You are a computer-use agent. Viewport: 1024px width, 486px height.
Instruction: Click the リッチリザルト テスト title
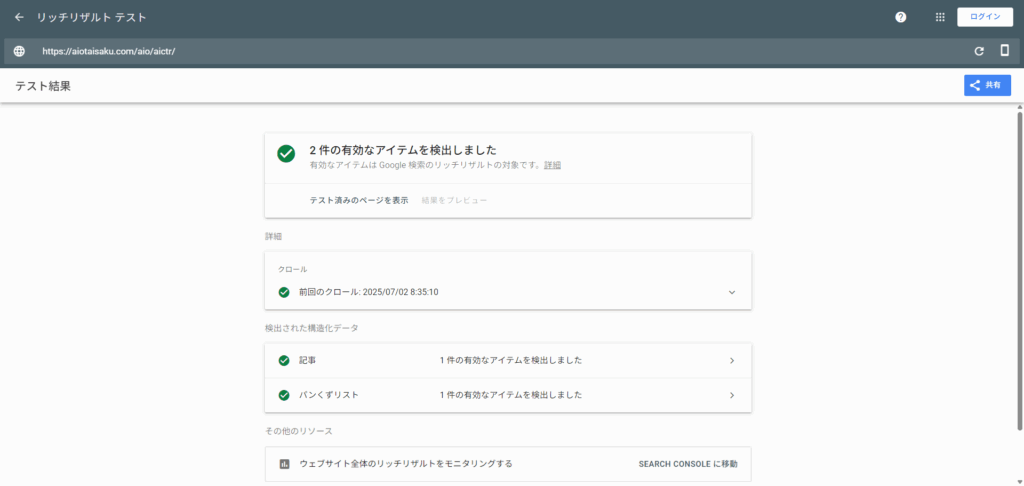[91, 18]
